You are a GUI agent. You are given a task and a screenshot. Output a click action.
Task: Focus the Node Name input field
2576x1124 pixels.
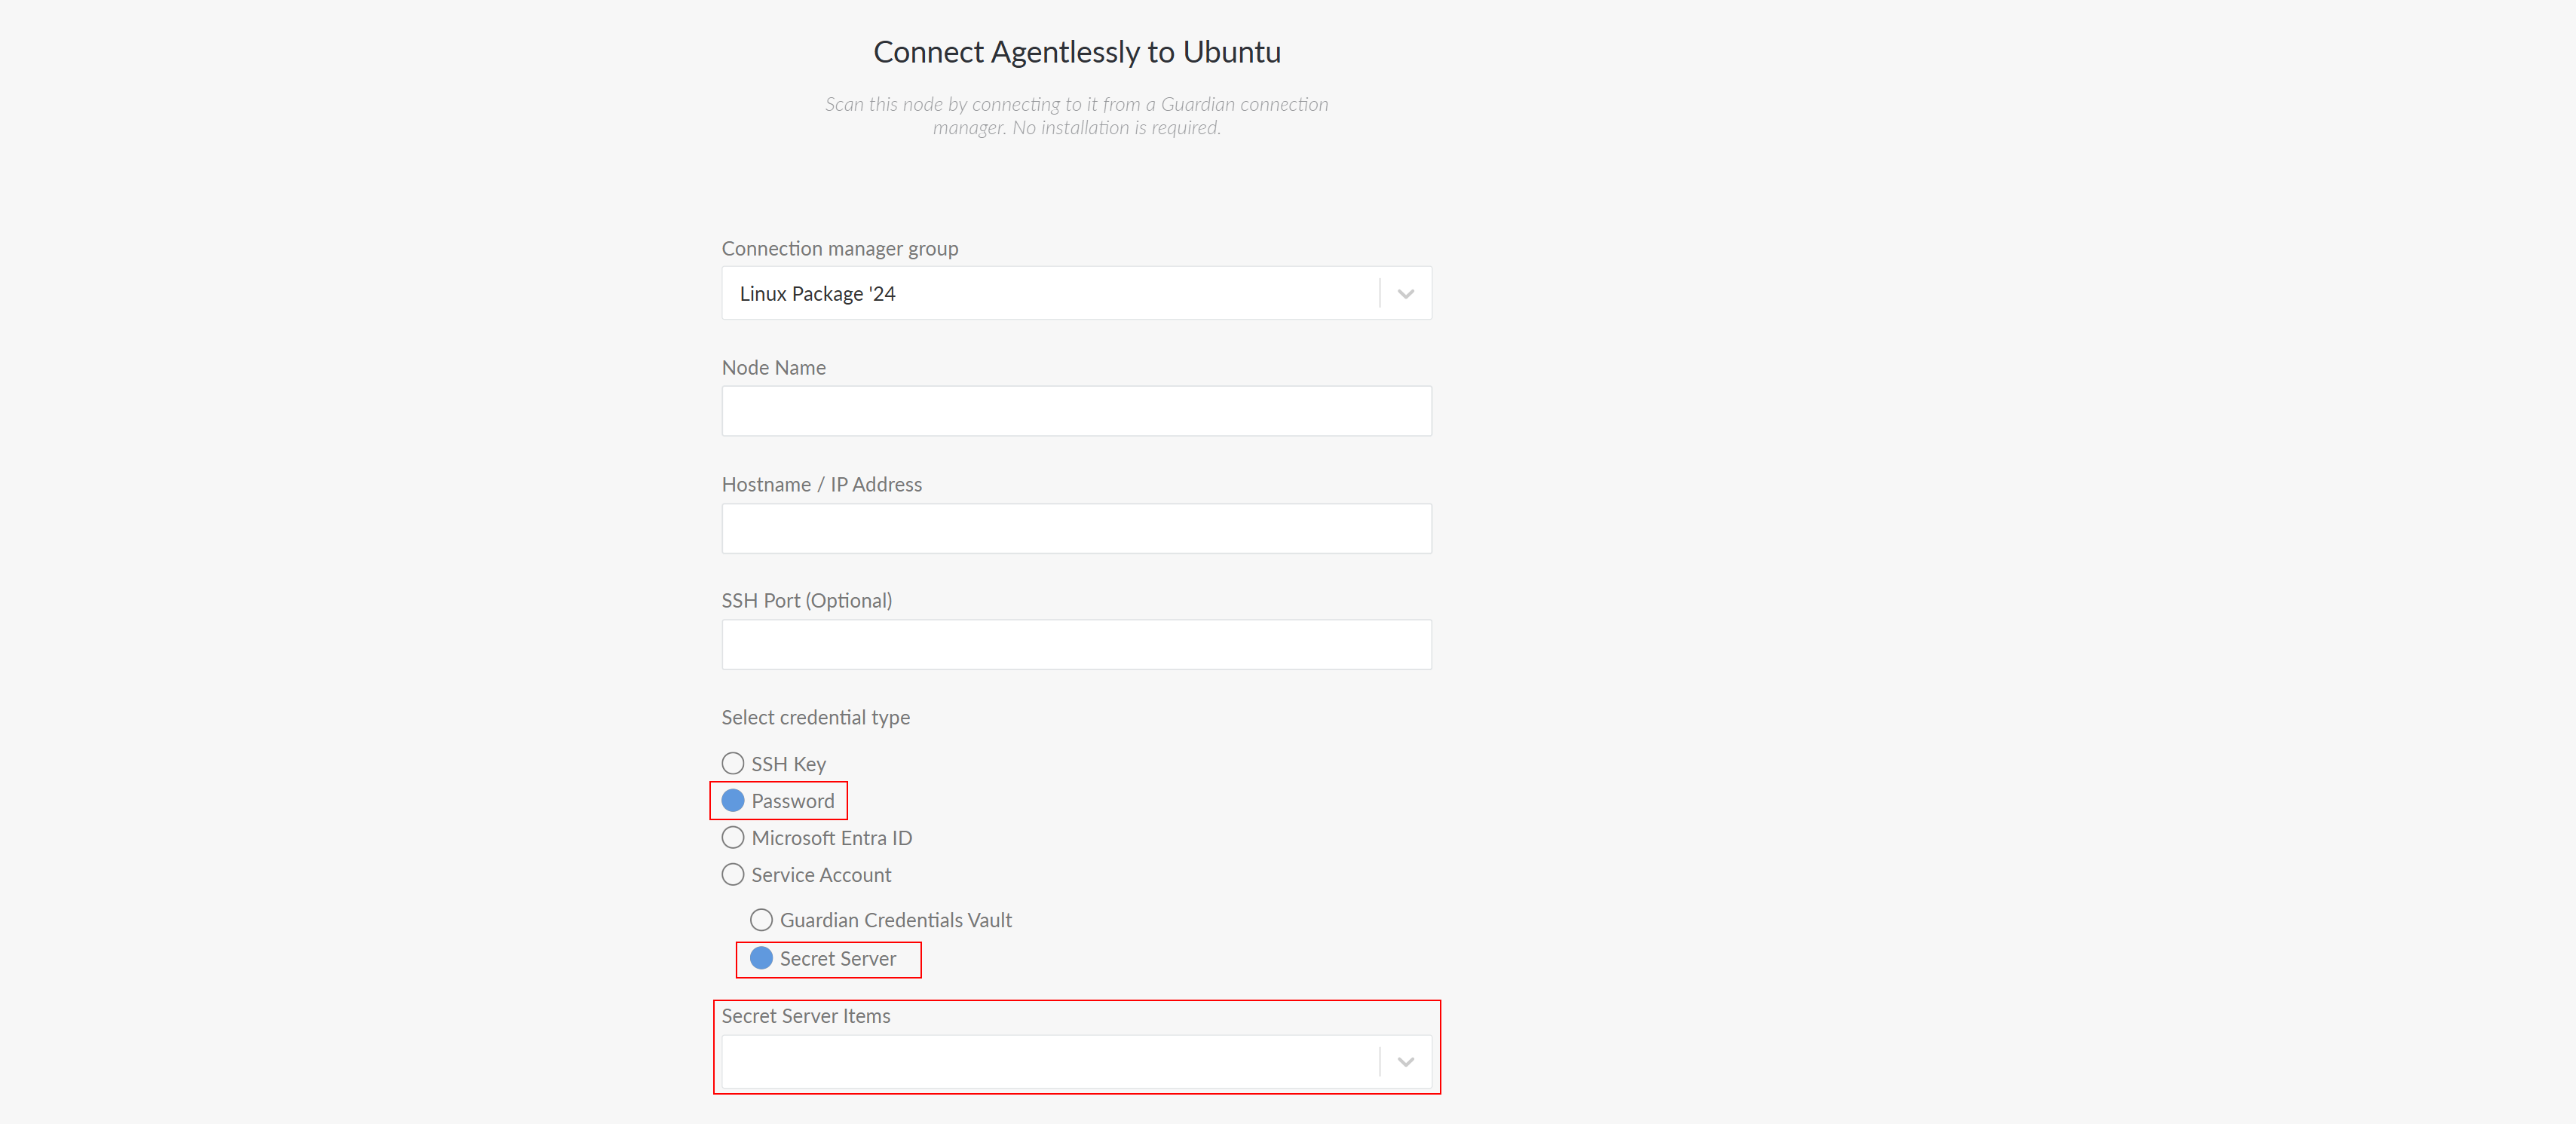pyautogui.click(x=1076, y=411)
